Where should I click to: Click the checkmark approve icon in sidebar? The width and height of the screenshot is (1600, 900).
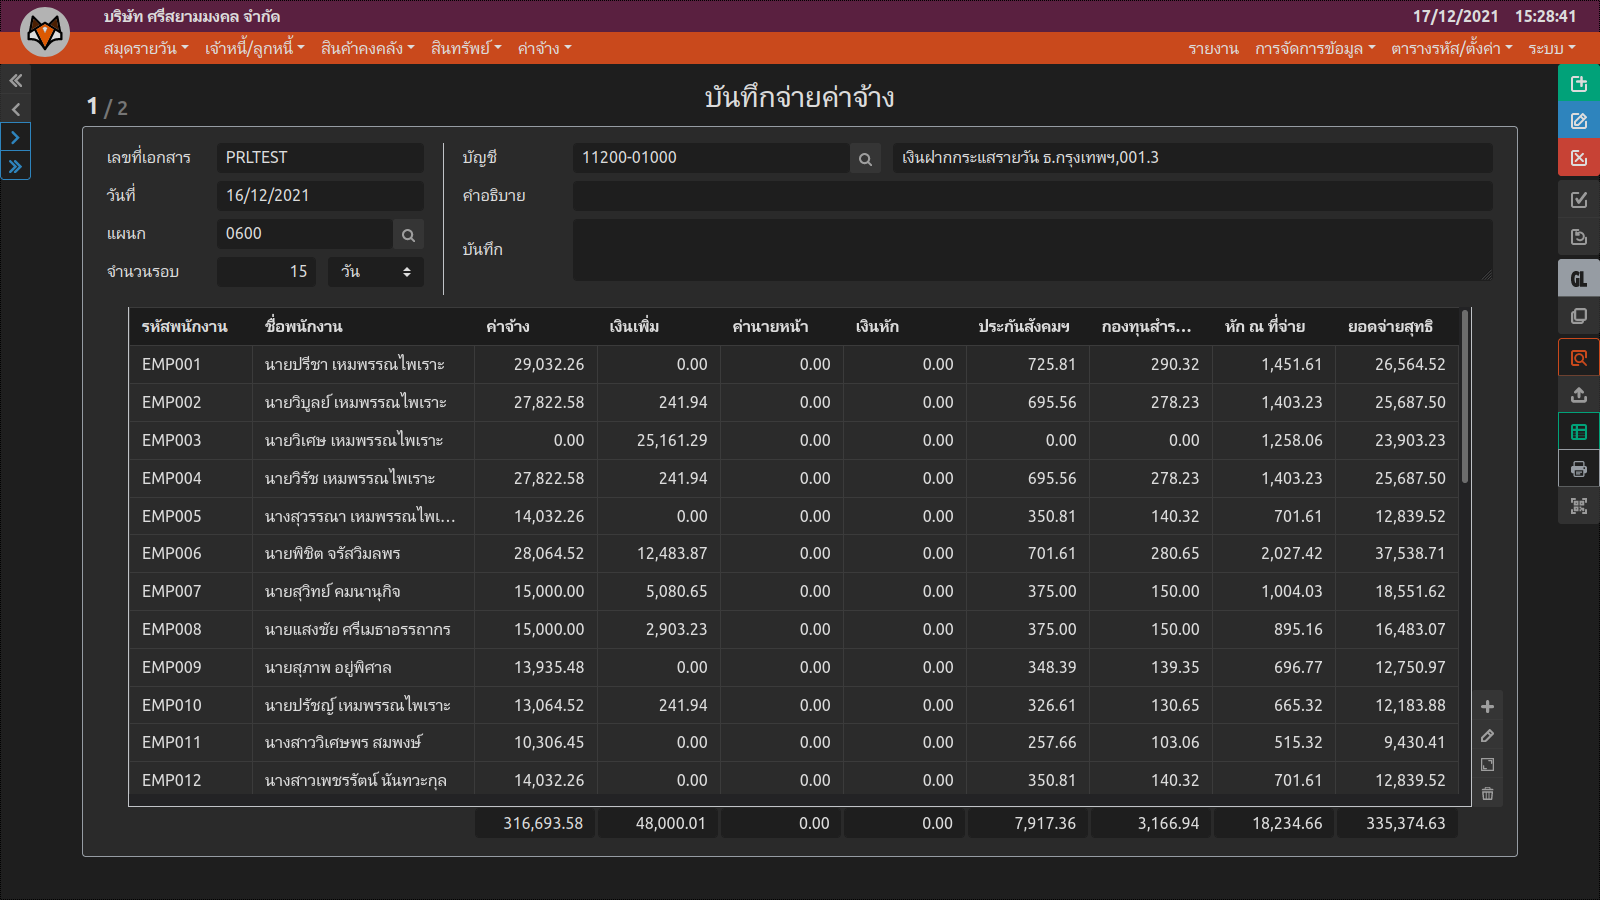pyautogui.click(x=1579, y=200)
